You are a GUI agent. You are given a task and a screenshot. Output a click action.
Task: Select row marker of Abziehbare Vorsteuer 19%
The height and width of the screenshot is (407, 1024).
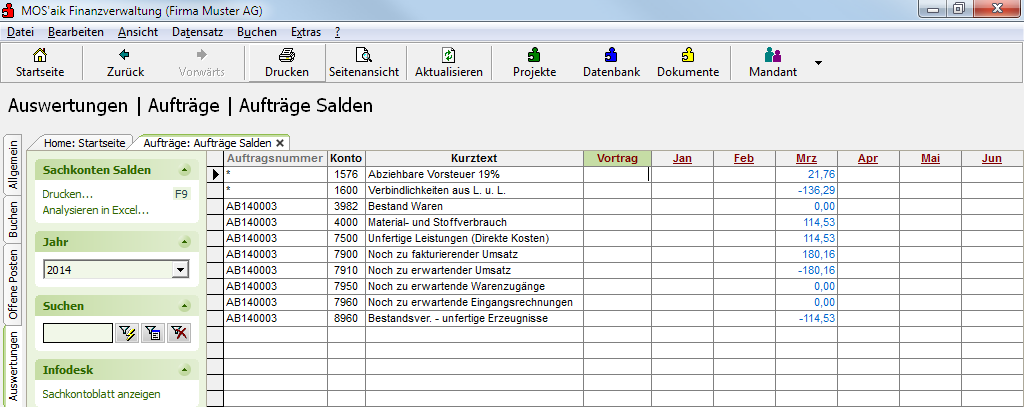[x=215, y=174]
